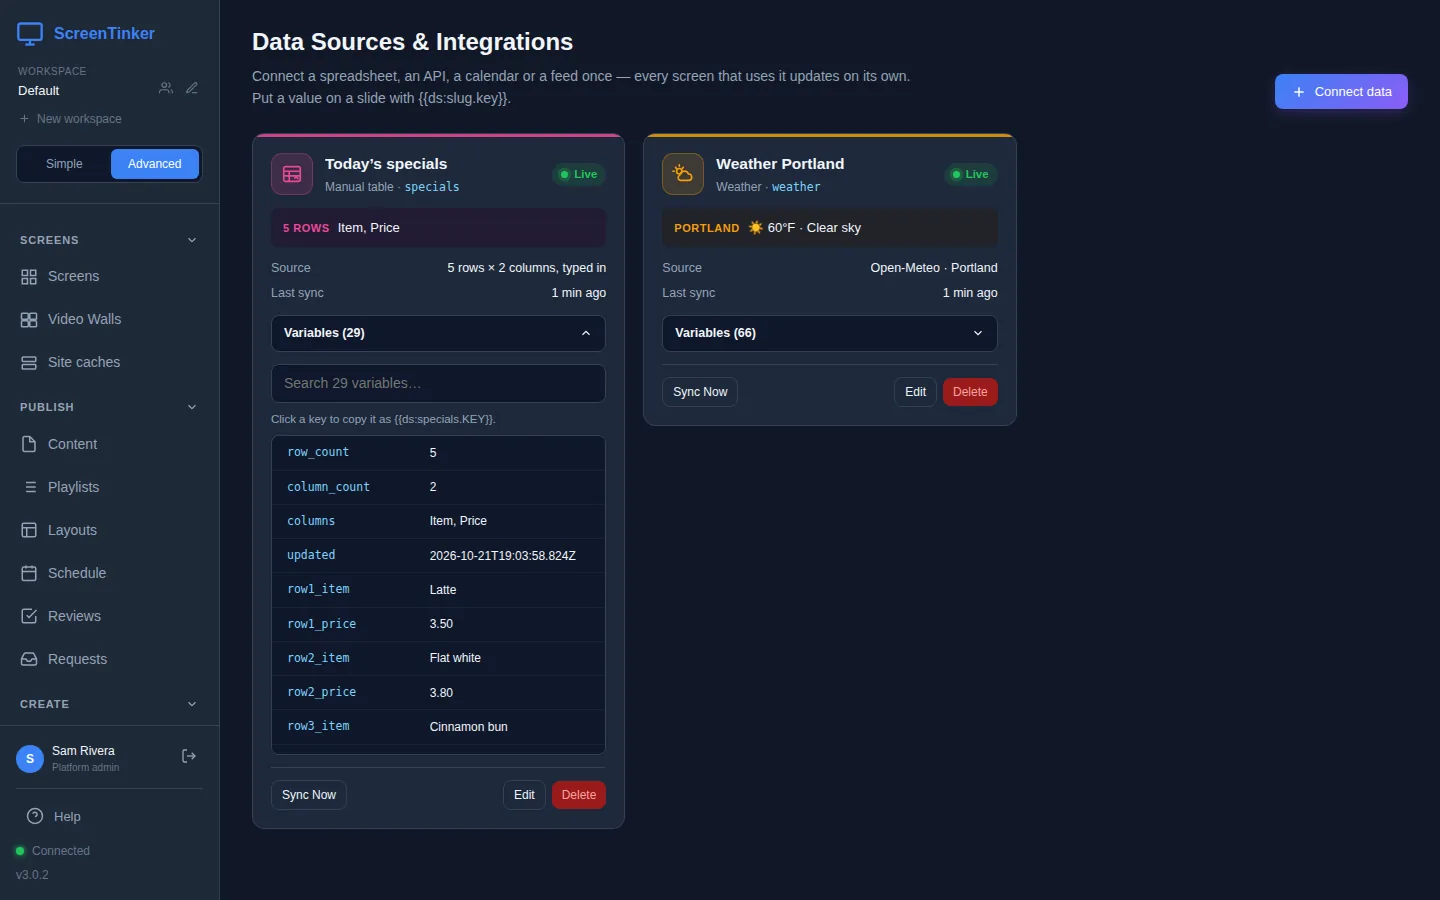This screenshot has height=900, width=1440.
Task: Click the Live badge on Today's specials
Action: [579, 174]
